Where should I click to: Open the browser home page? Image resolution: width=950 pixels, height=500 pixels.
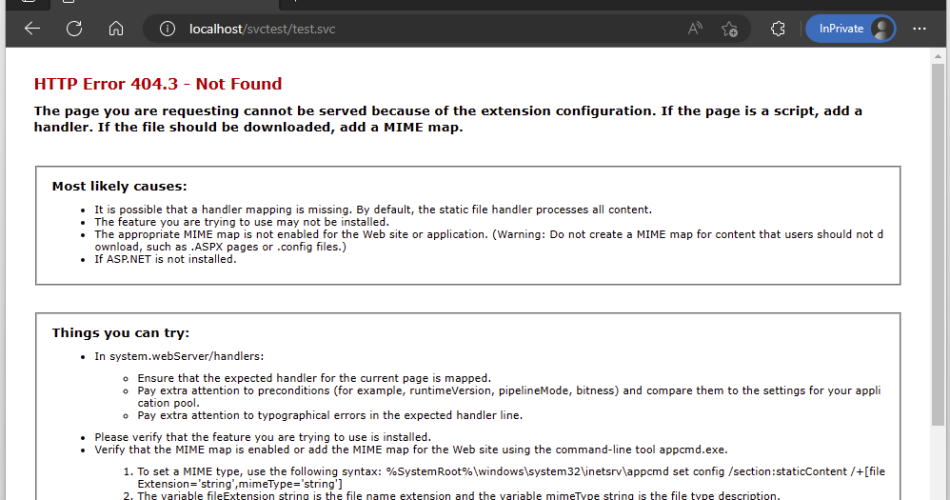[x=116, y=28]
